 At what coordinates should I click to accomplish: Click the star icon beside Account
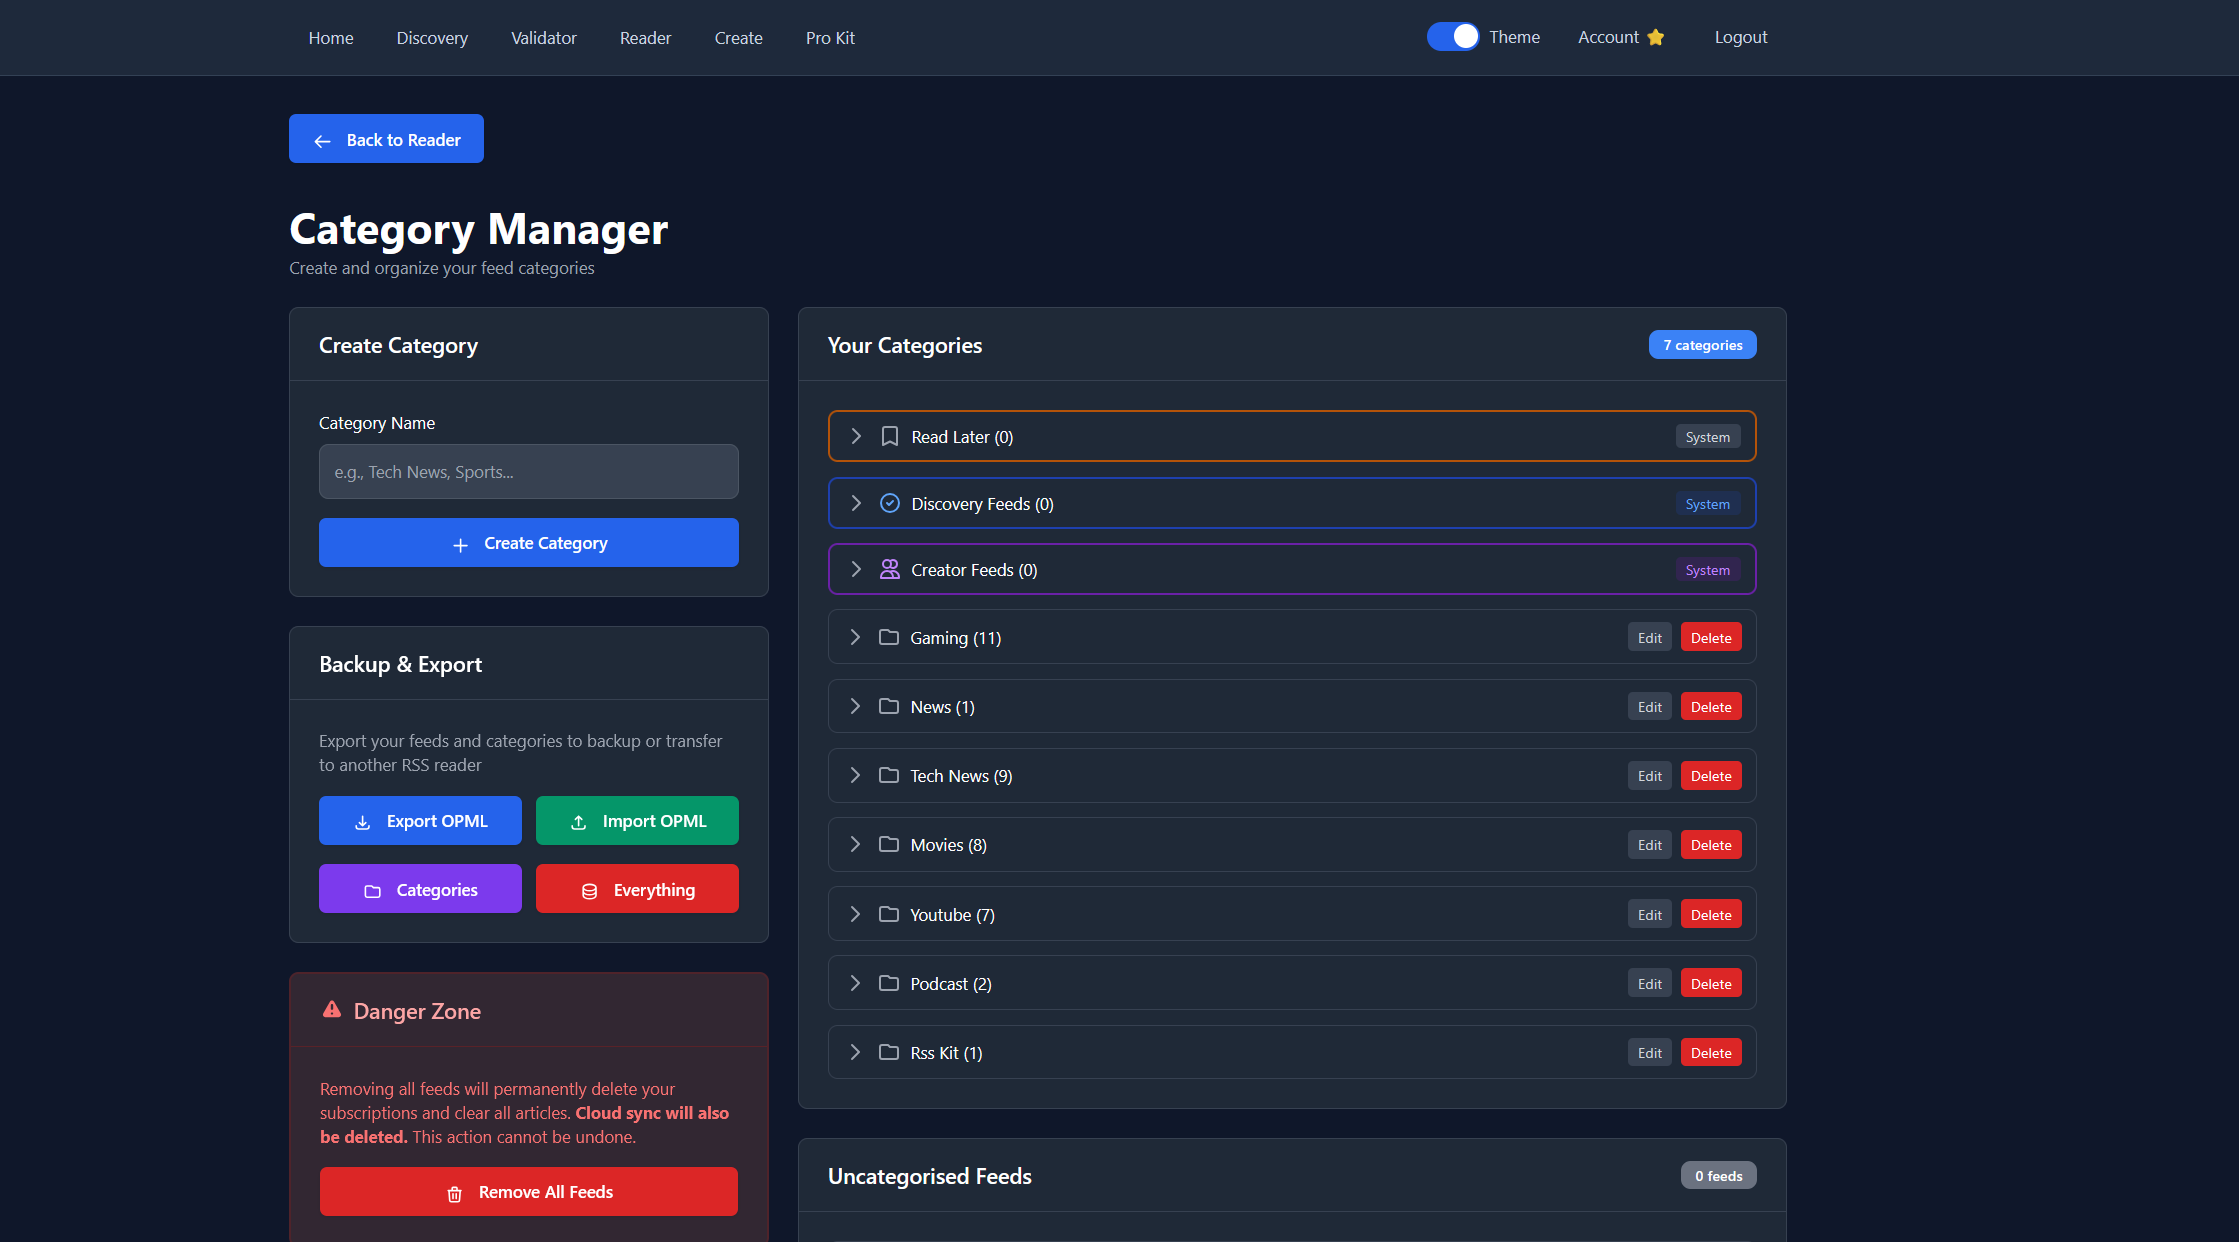[1657, 37]
